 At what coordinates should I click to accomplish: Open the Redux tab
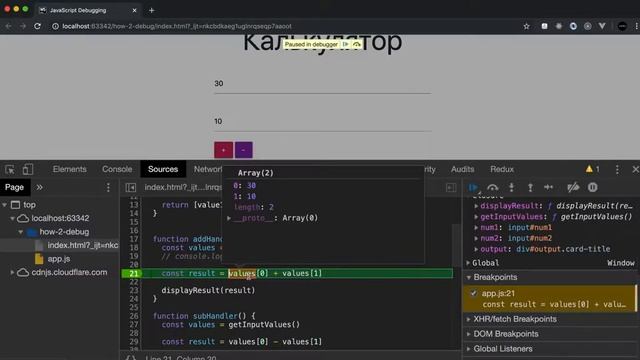[x=502, y=169]
